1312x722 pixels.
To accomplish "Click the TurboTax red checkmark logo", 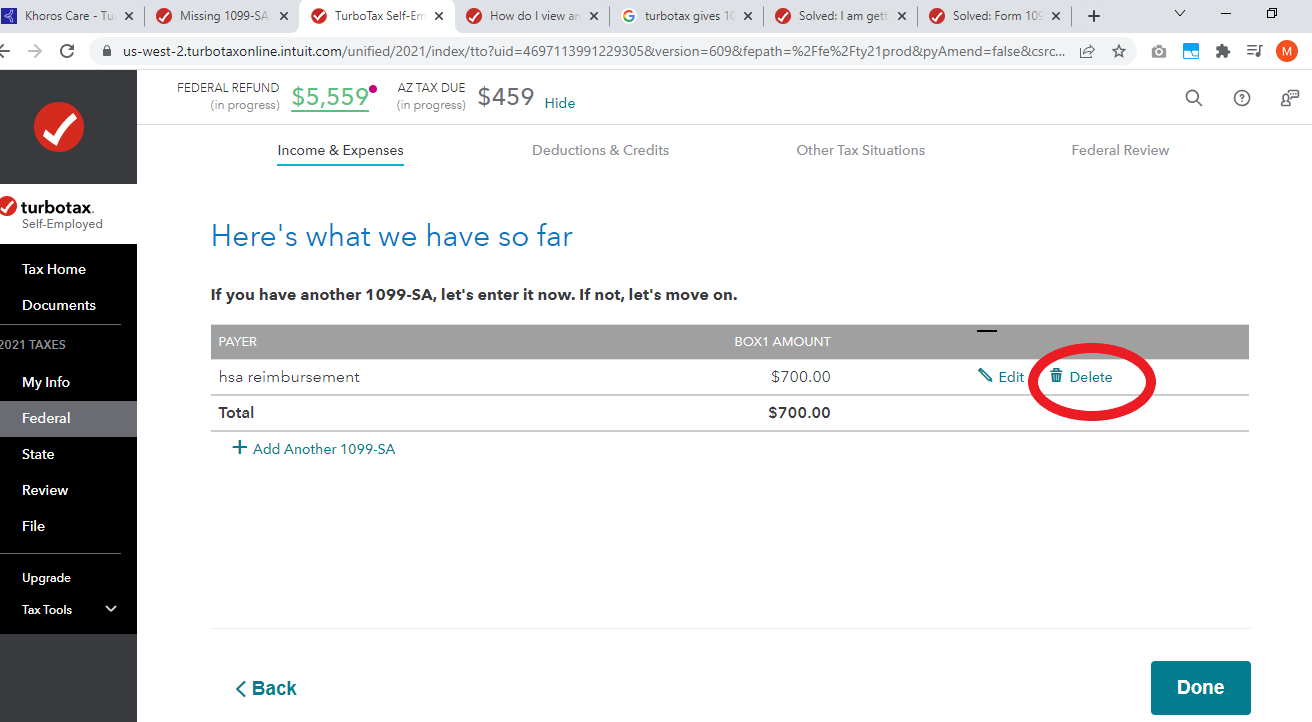I will [x=59, y=127].
